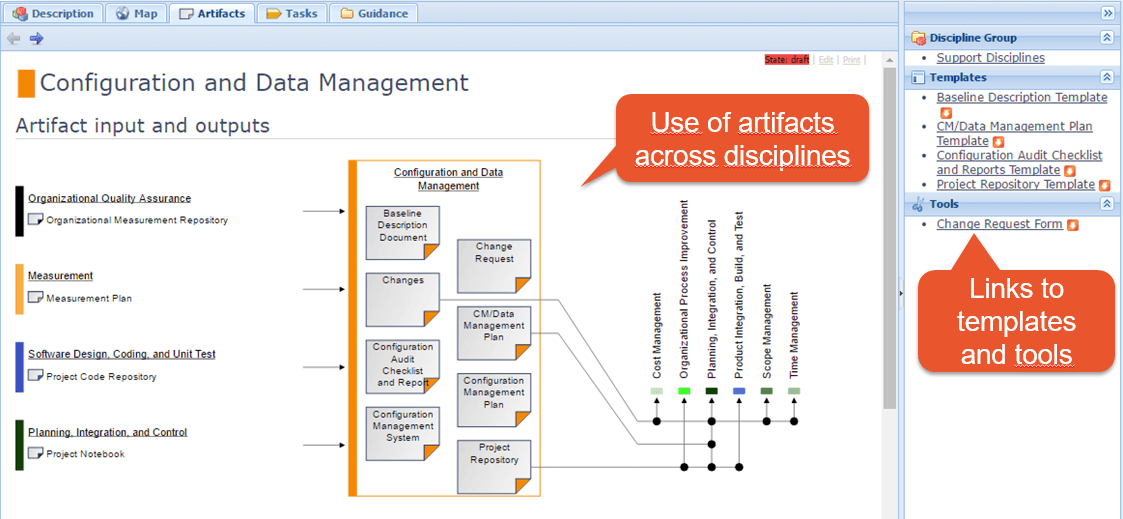Screen dimensions: 1123x519
Task: Click Planning, Integration, and Control dark swatch
Action: pyautogui.click(x=711, y=391)
